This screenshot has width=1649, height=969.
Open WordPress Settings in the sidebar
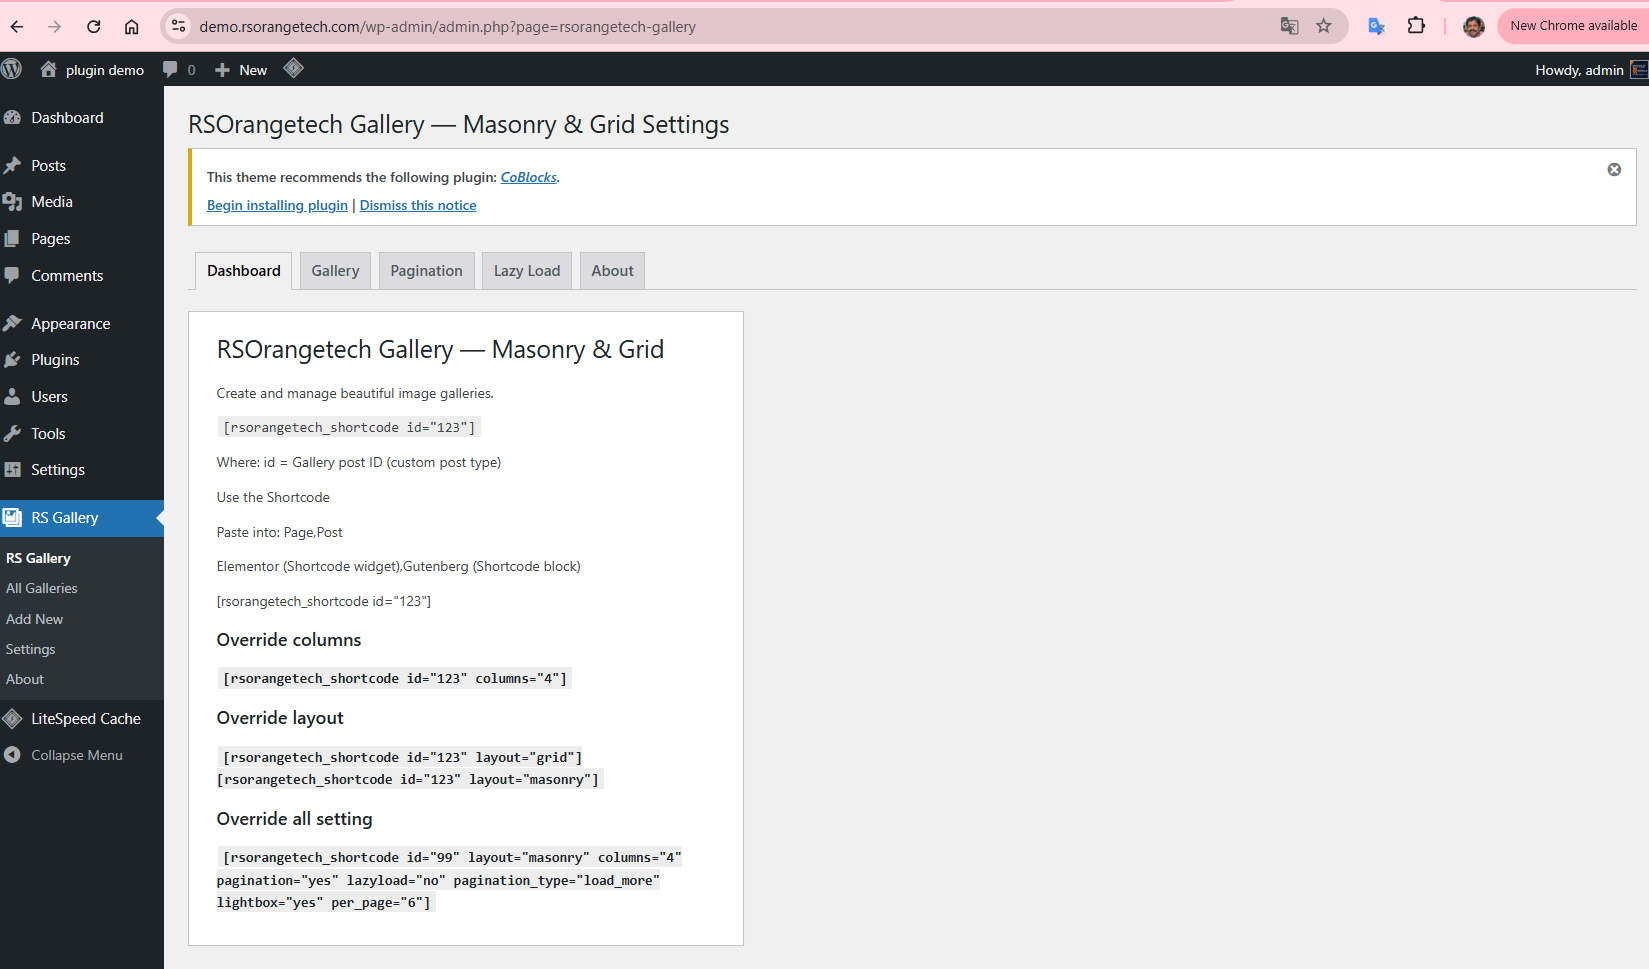pyautogui.click(x=82, y=470)
